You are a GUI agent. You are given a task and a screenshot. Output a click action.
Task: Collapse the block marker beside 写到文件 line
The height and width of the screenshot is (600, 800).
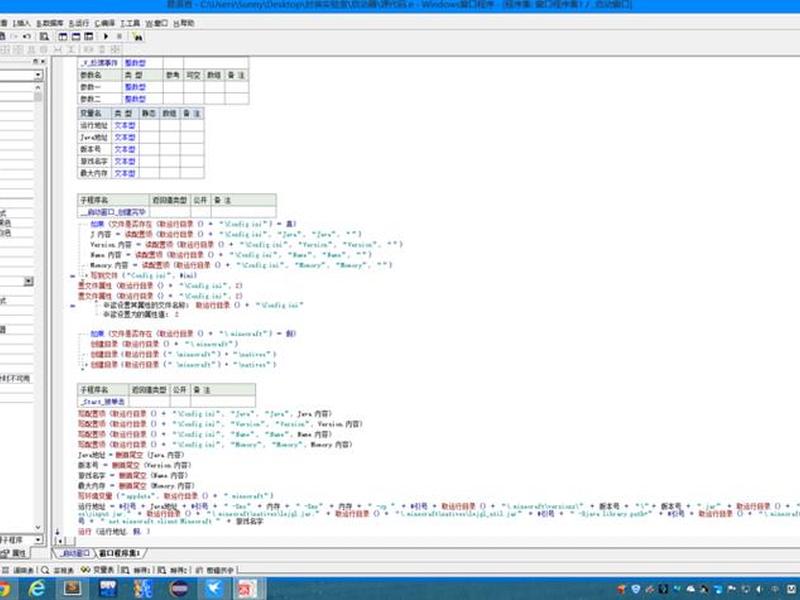[x=72, y=276]
